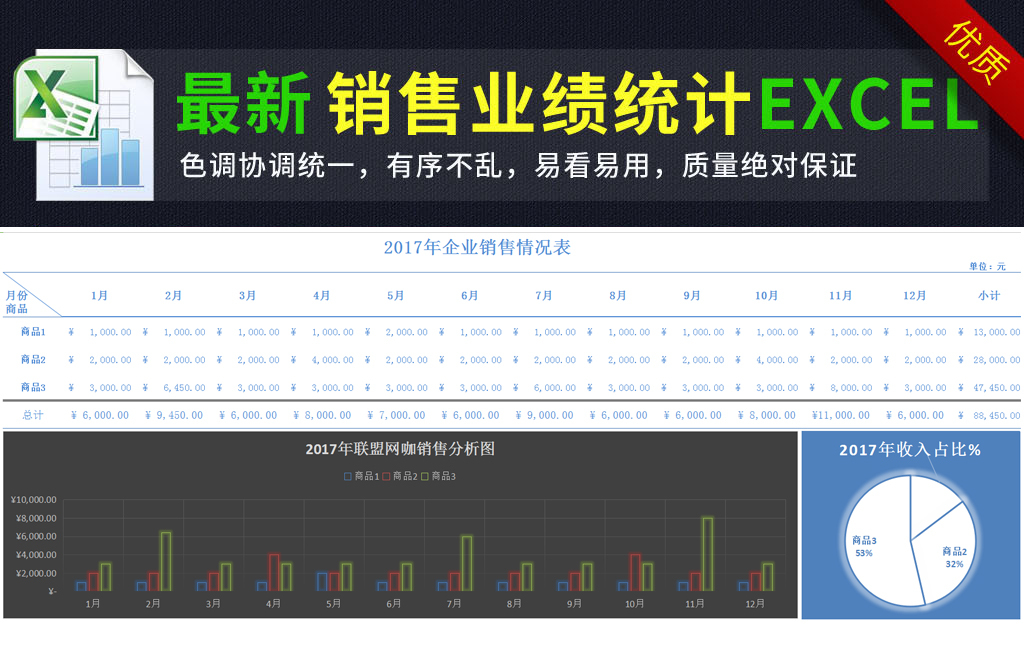Click the green 商品3 bar for 2月
Image resolution: width=1024 pixels, height=646 pixels.
click(166, 562)
